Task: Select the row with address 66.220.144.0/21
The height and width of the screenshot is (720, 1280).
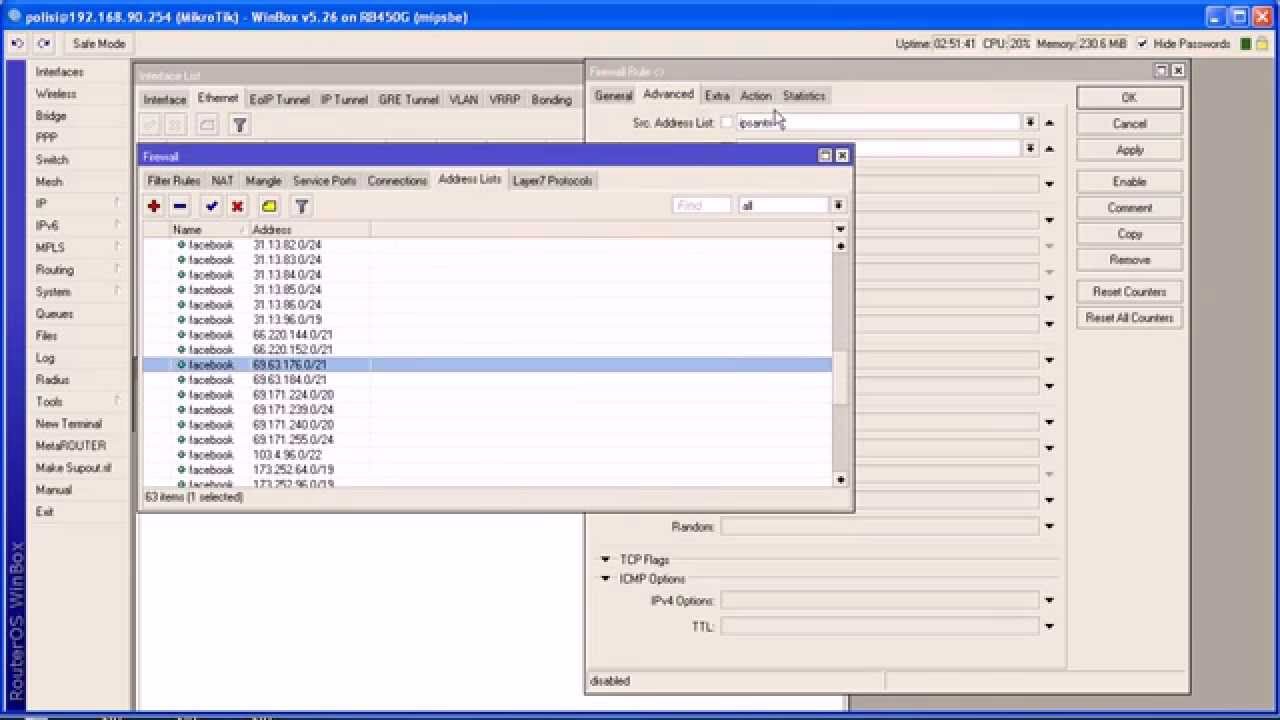Action: (x=487, y=335)
